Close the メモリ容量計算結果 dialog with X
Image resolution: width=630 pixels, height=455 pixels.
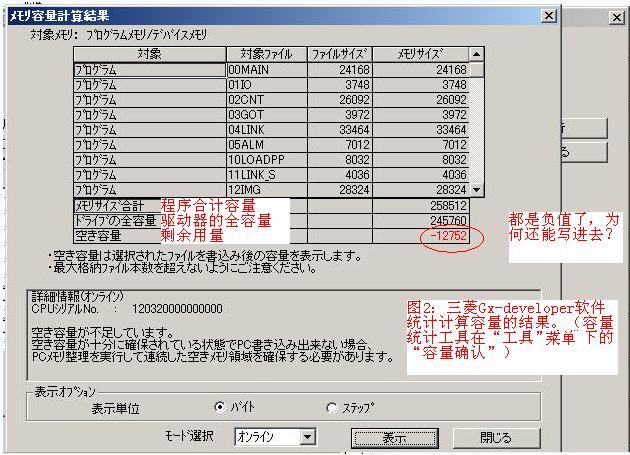(547, 16)
